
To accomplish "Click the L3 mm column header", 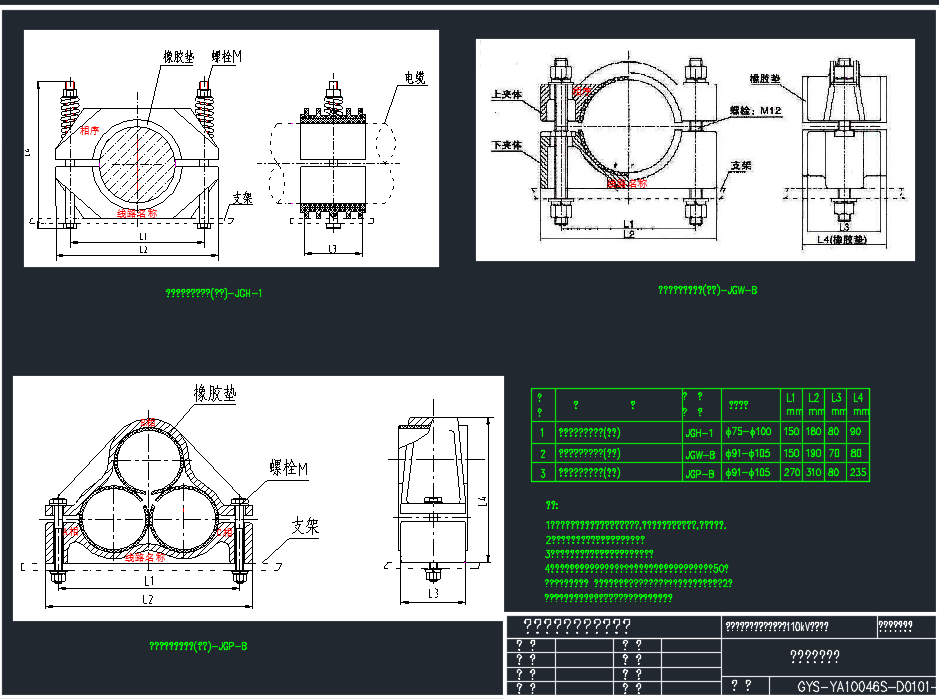I will [x=836, y=404].
